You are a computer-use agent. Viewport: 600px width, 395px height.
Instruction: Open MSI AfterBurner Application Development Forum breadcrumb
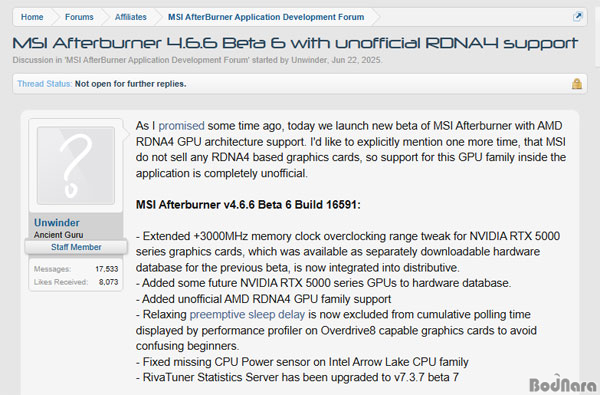(x=266, y=17)
